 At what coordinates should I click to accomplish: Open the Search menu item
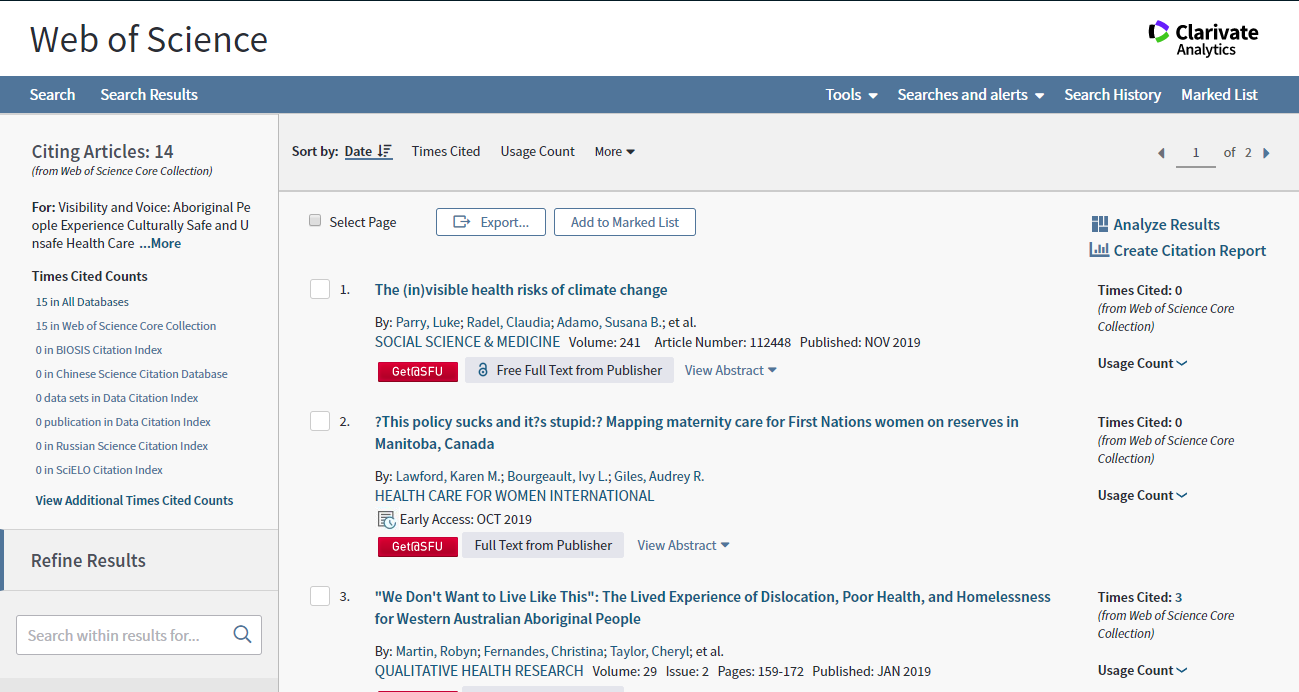[52, 94]
